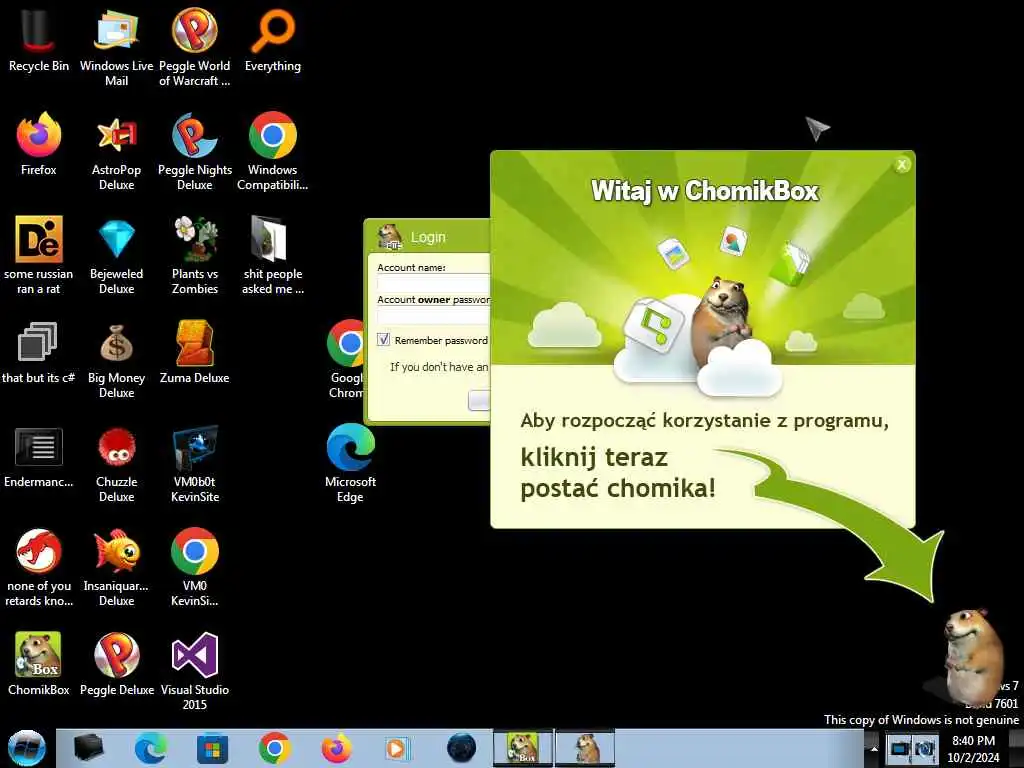
Task: Open partially hidden Google Chrome desktop icon
Action: 345,358
